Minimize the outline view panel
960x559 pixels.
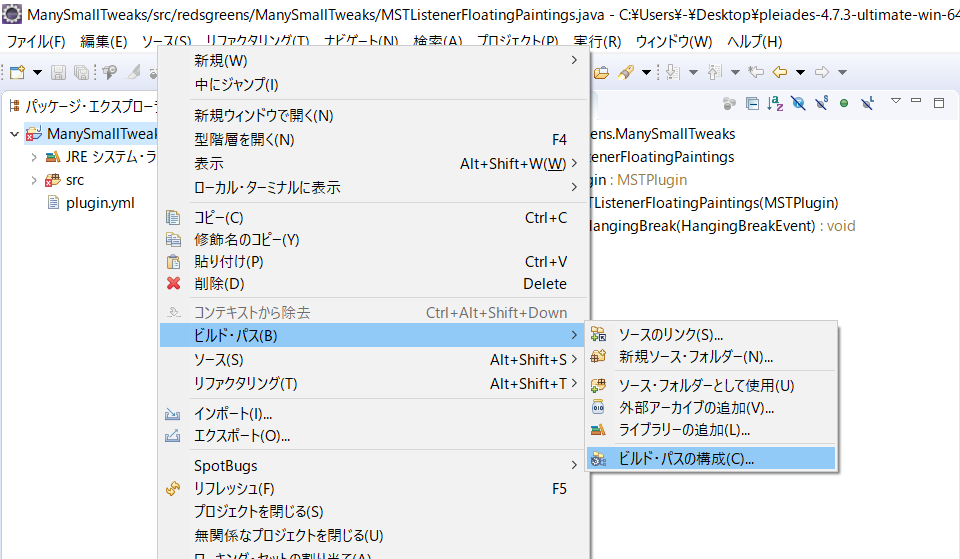[916, 100]
